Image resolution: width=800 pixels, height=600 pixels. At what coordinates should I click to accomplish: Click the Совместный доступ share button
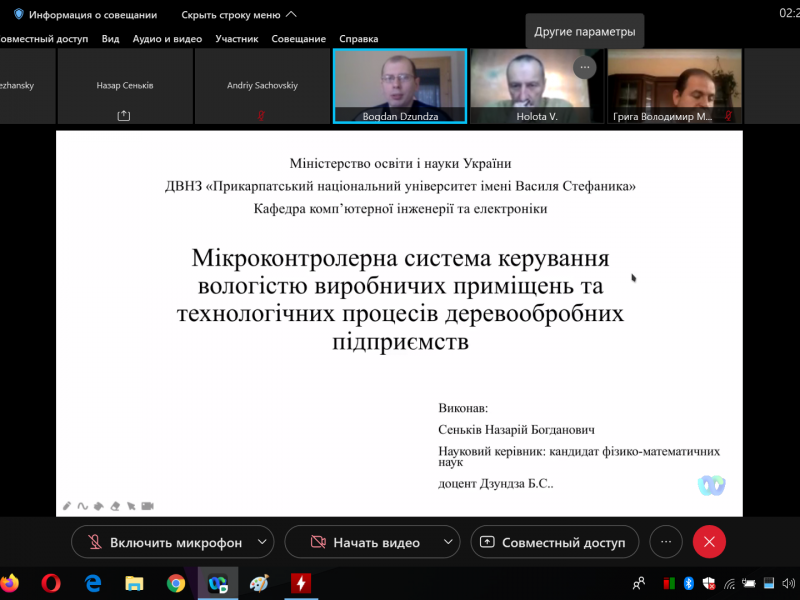pyautogui.click(x=554, y=542)
